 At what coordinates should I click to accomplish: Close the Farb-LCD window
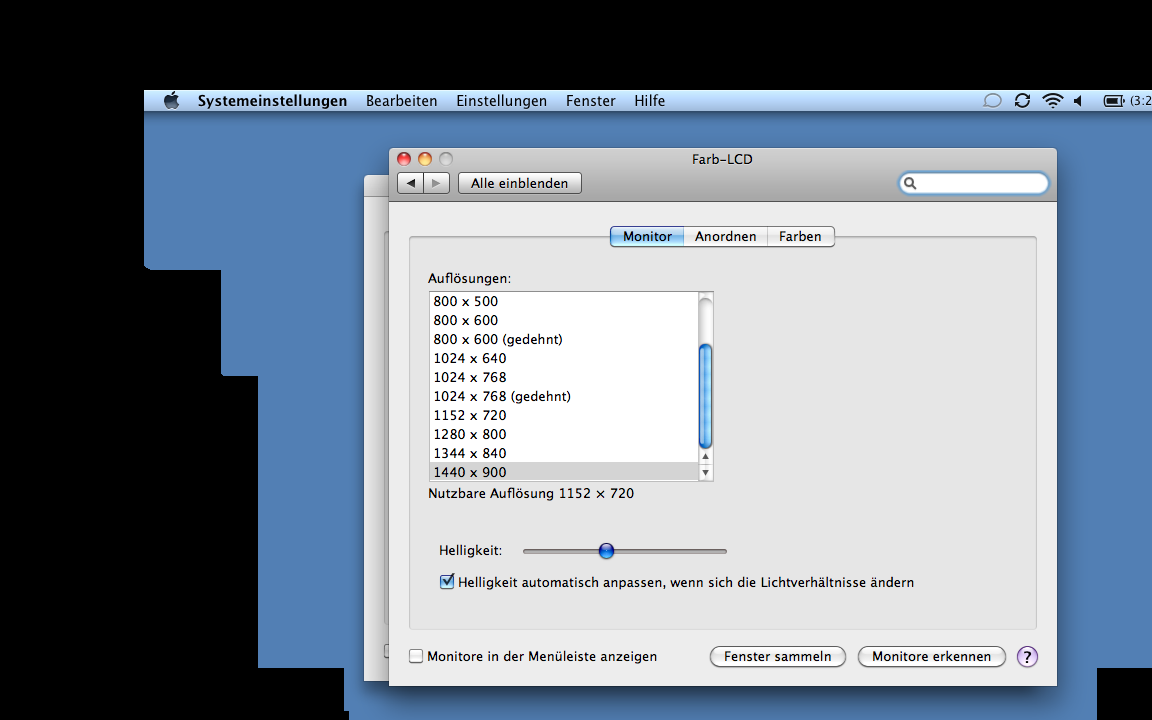click(x=404, y=159)
